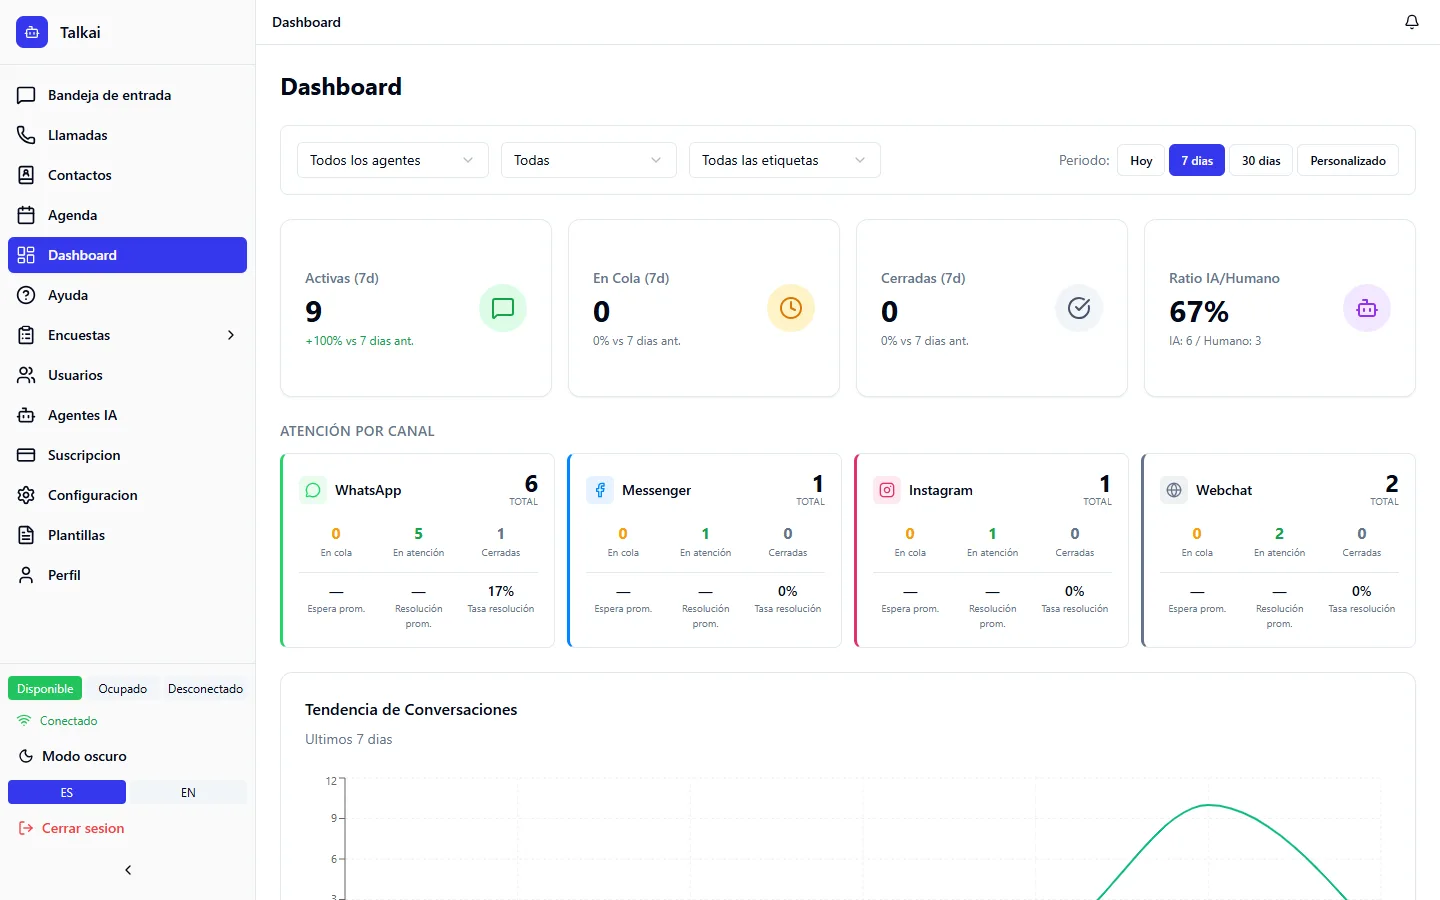Click Cerrar sesion
1440x900 pixels.
coord(127,828)
